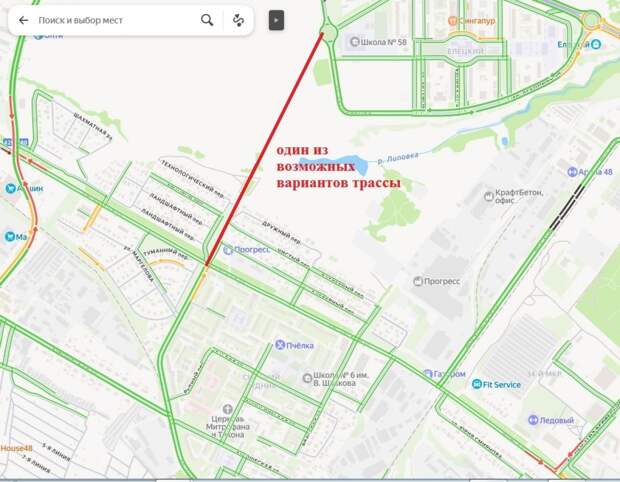
Task: Click the magnifier search icon
Action: 207,20
